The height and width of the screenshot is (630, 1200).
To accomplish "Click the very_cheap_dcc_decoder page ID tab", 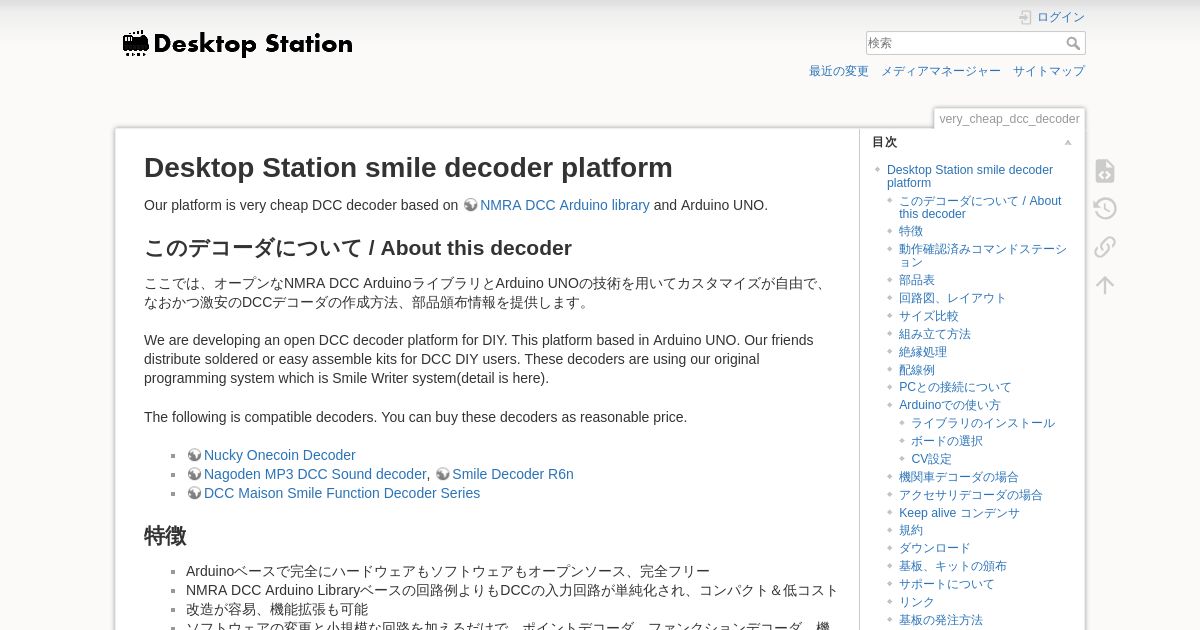I will pyautogui.click(x=1009, y=119).
